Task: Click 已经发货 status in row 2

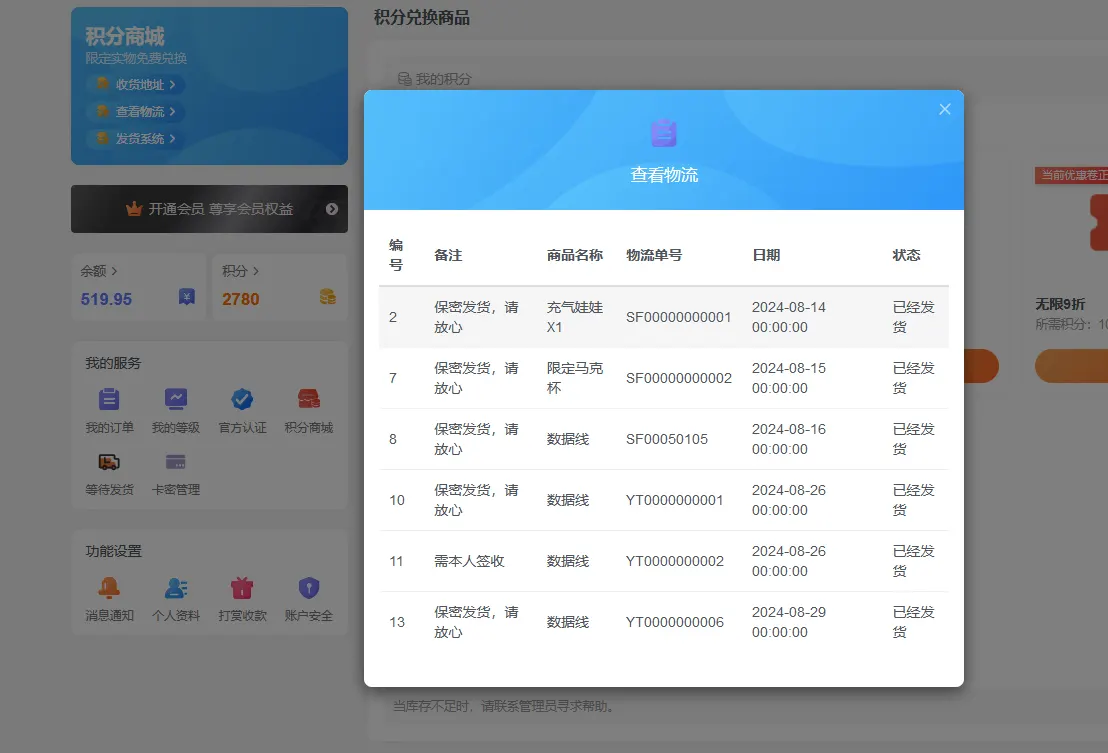Action: pyautogui.click(x=914, y=317)
